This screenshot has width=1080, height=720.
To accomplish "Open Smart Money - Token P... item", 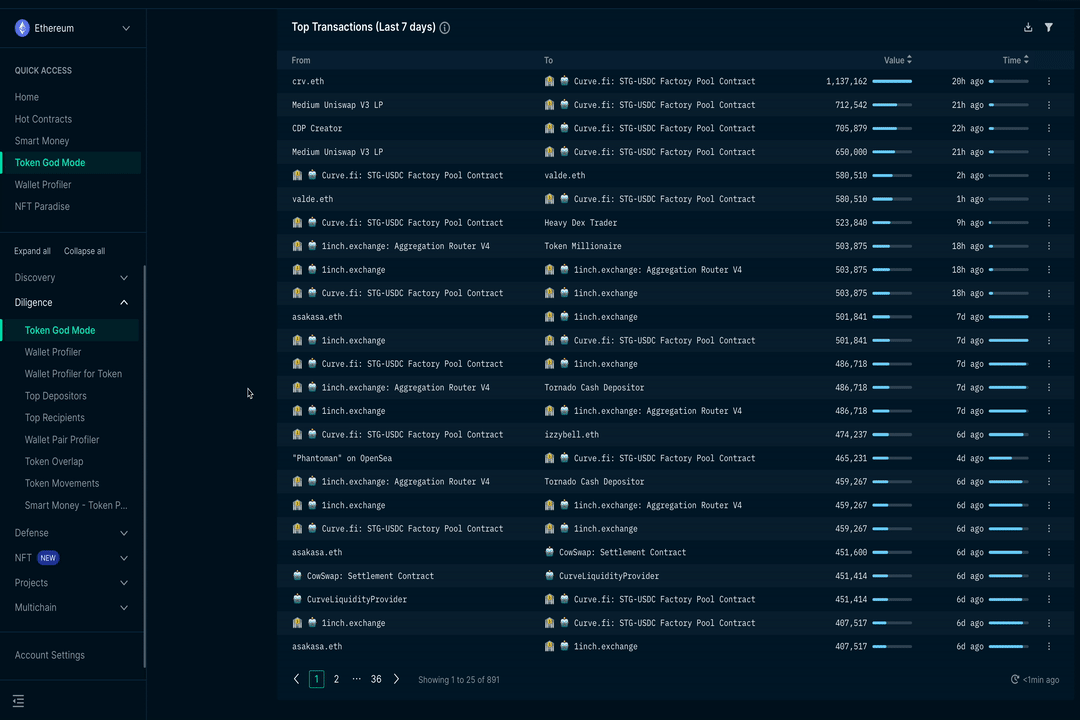I will (x=76, y=506).
